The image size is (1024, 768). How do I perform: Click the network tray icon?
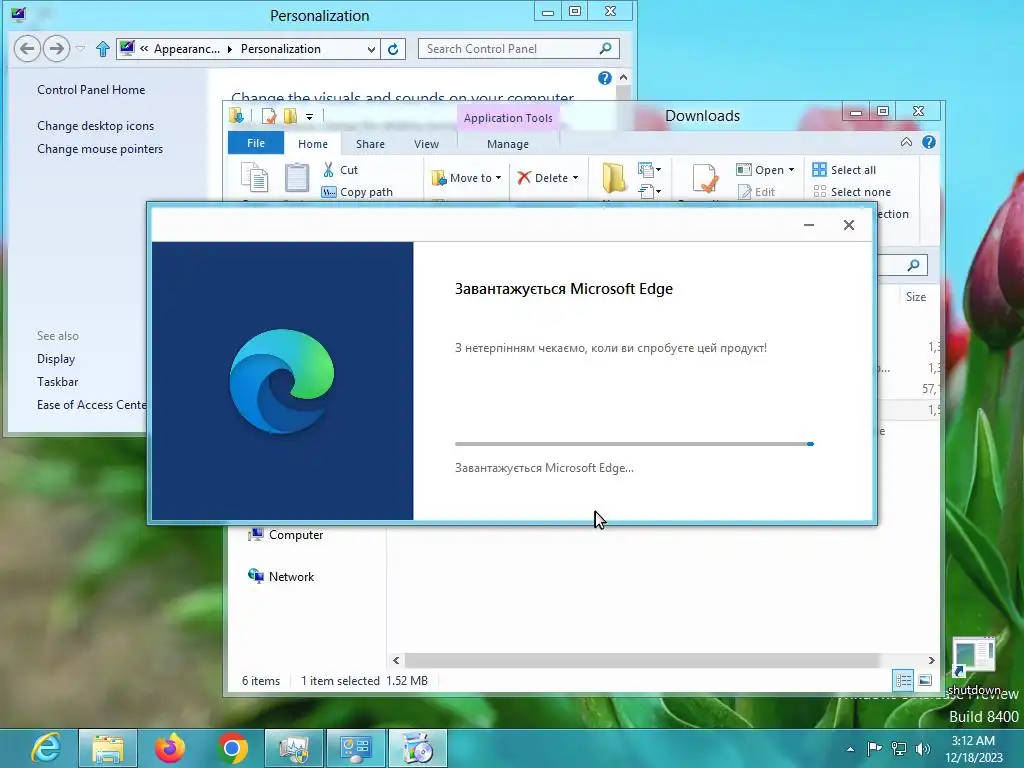(899, 748)
